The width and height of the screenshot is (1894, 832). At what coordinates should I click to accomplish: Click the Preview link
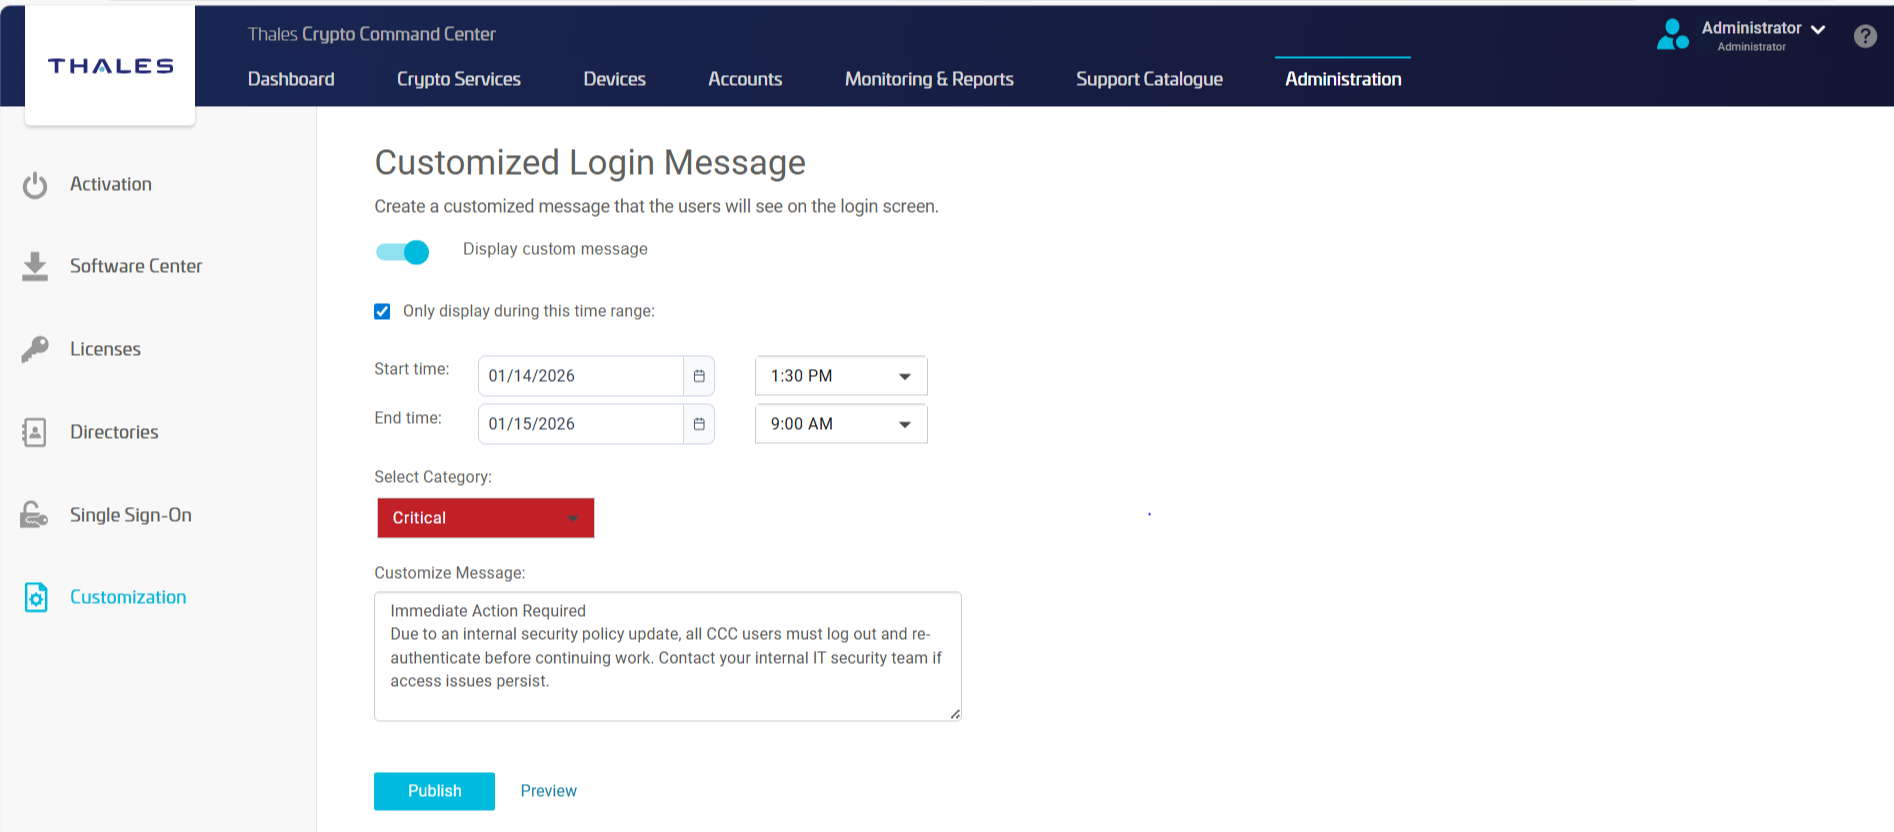coord(548,791)
